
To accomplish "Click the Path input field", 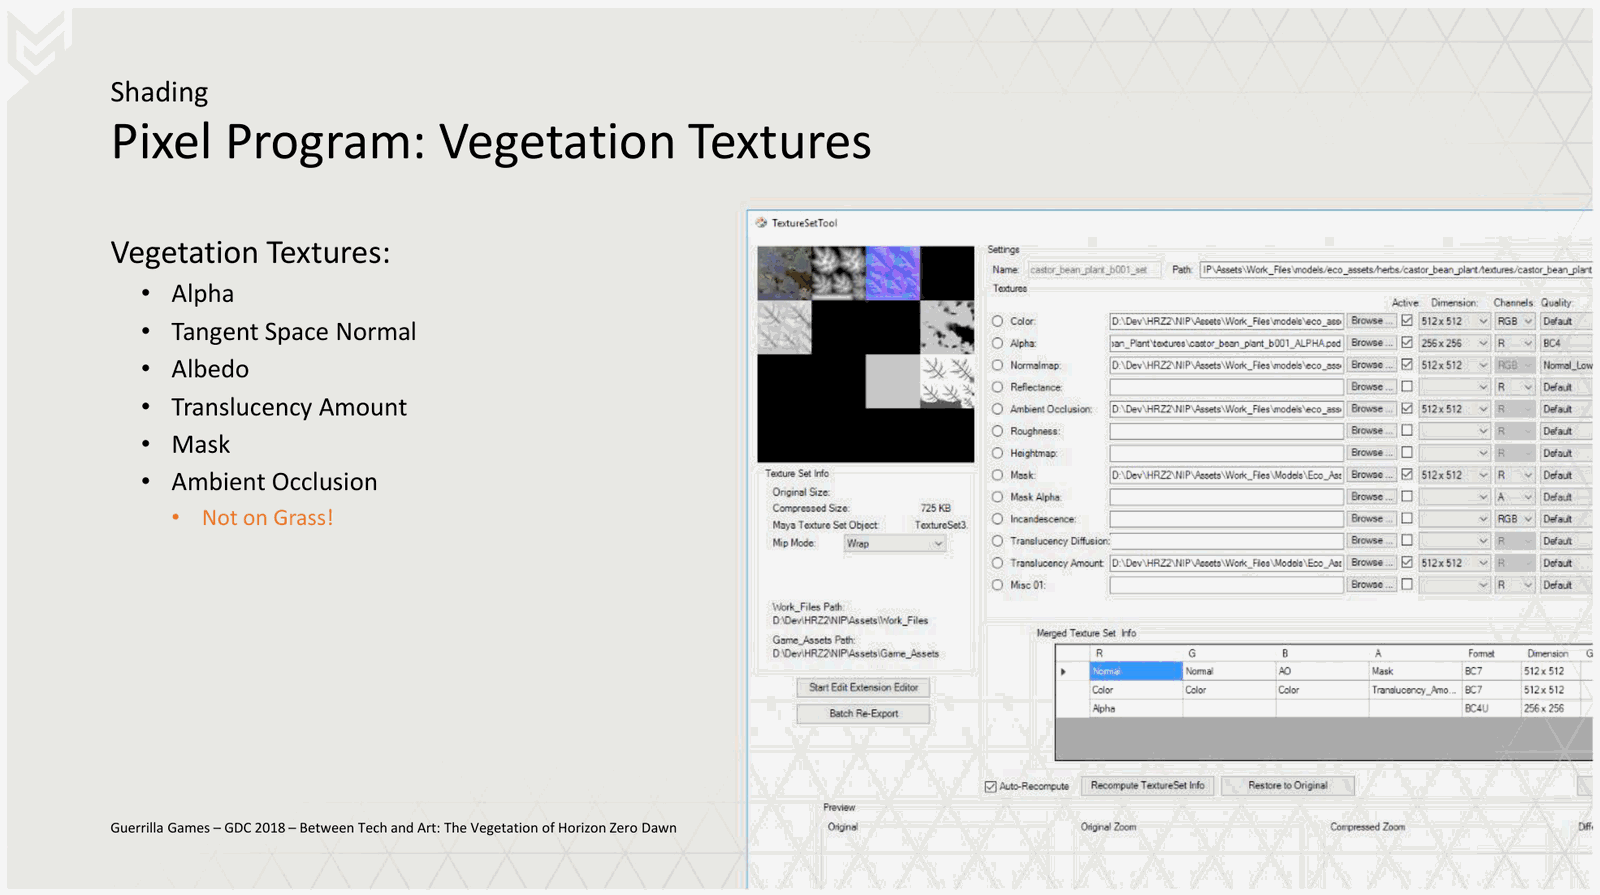I will (x=1396, y=270).
